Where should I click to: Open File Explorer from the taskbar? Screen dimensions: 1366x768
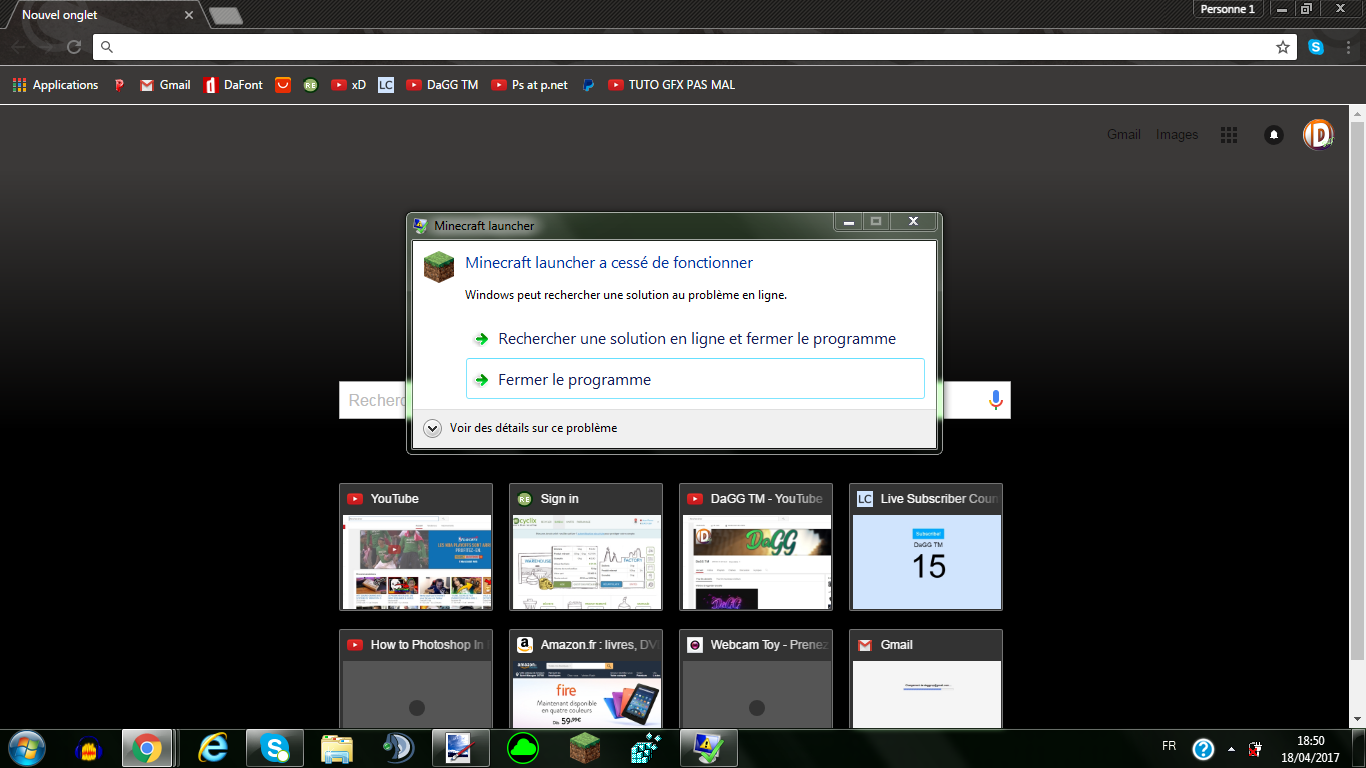pyautogui.click(x=337, y=748)
